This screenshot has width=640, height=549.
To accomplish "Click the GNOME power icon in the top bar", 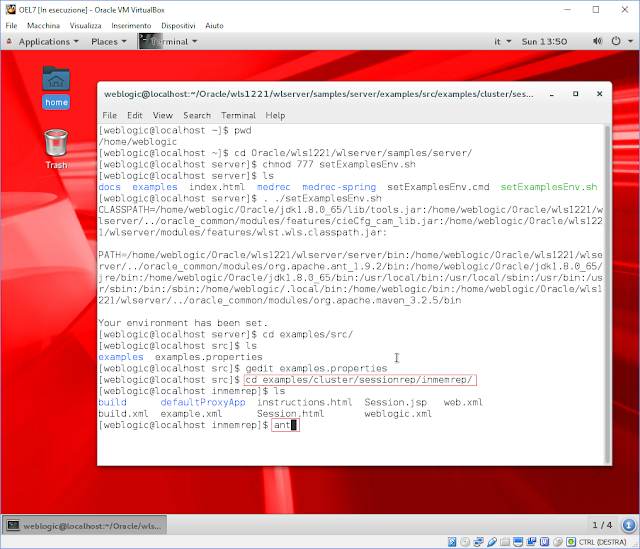I will point(616,41).
